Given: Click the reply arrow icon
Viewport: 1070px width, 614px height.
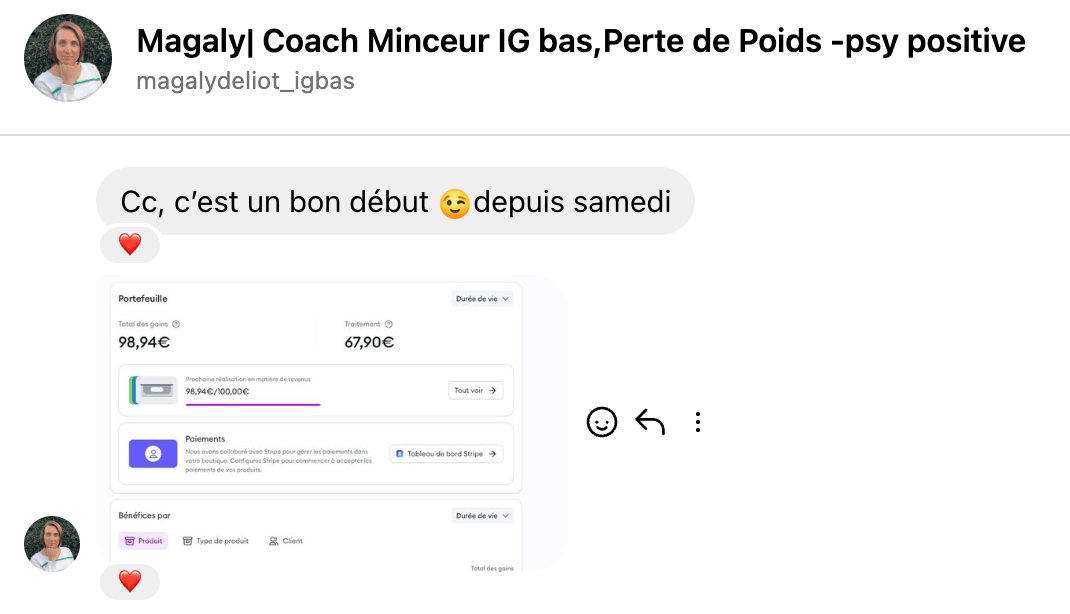Looking at the screenshot, I should tap(650, 423).
